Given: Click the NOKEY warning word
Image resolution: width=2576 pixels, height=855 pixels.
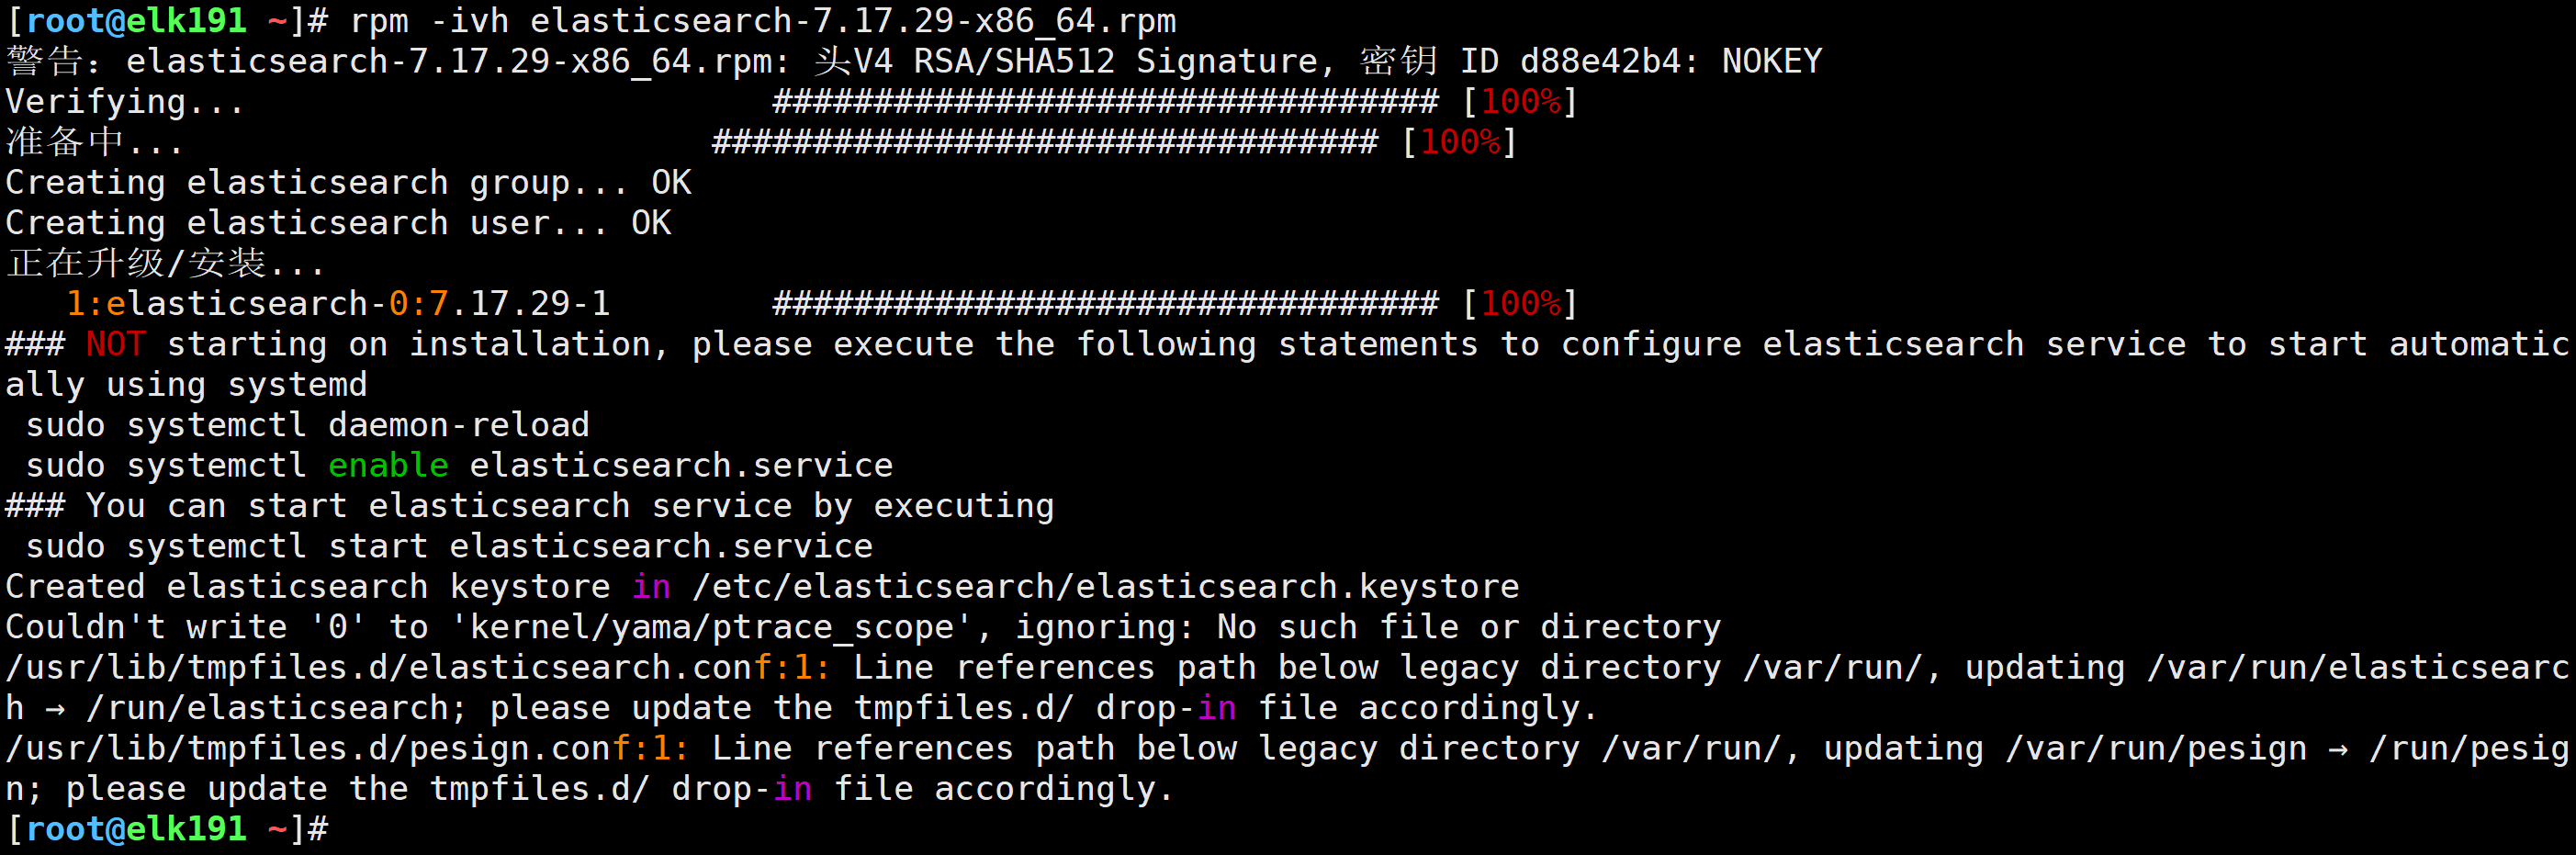Looking at the screenshot, I should (x=1771, y=62).
